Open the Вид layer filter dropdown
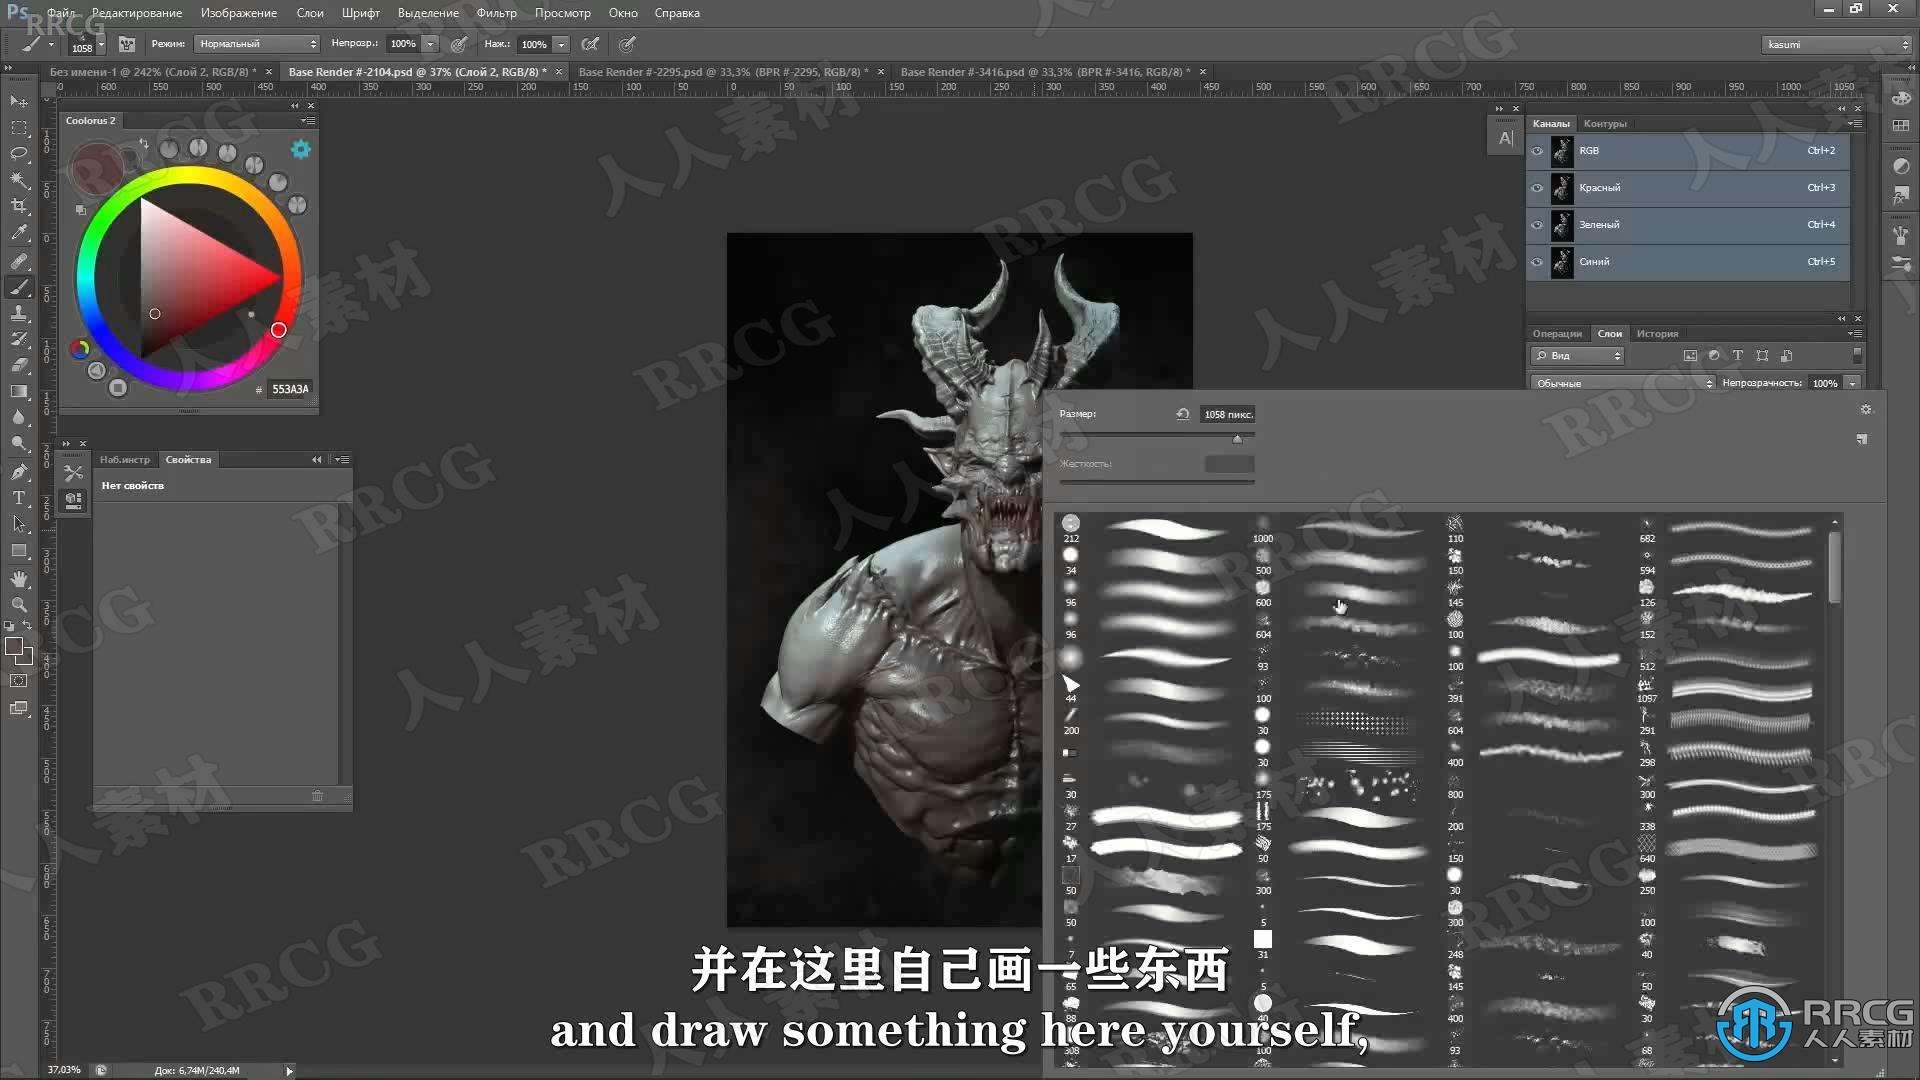Image resolution: width=1920 pixels, height=1080 pixels. (1577, 356)
